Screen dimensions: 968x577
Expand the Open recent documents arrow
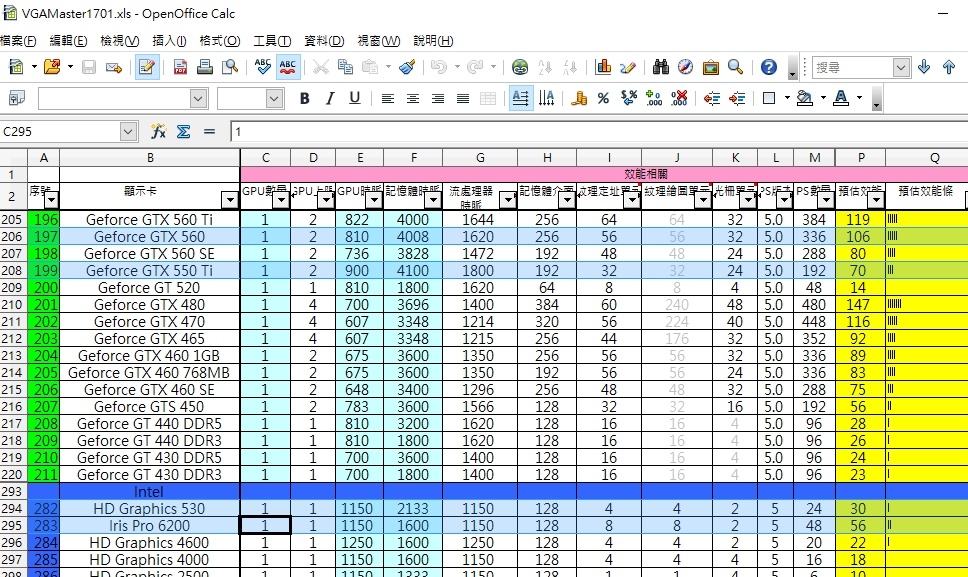pos(70,67)
